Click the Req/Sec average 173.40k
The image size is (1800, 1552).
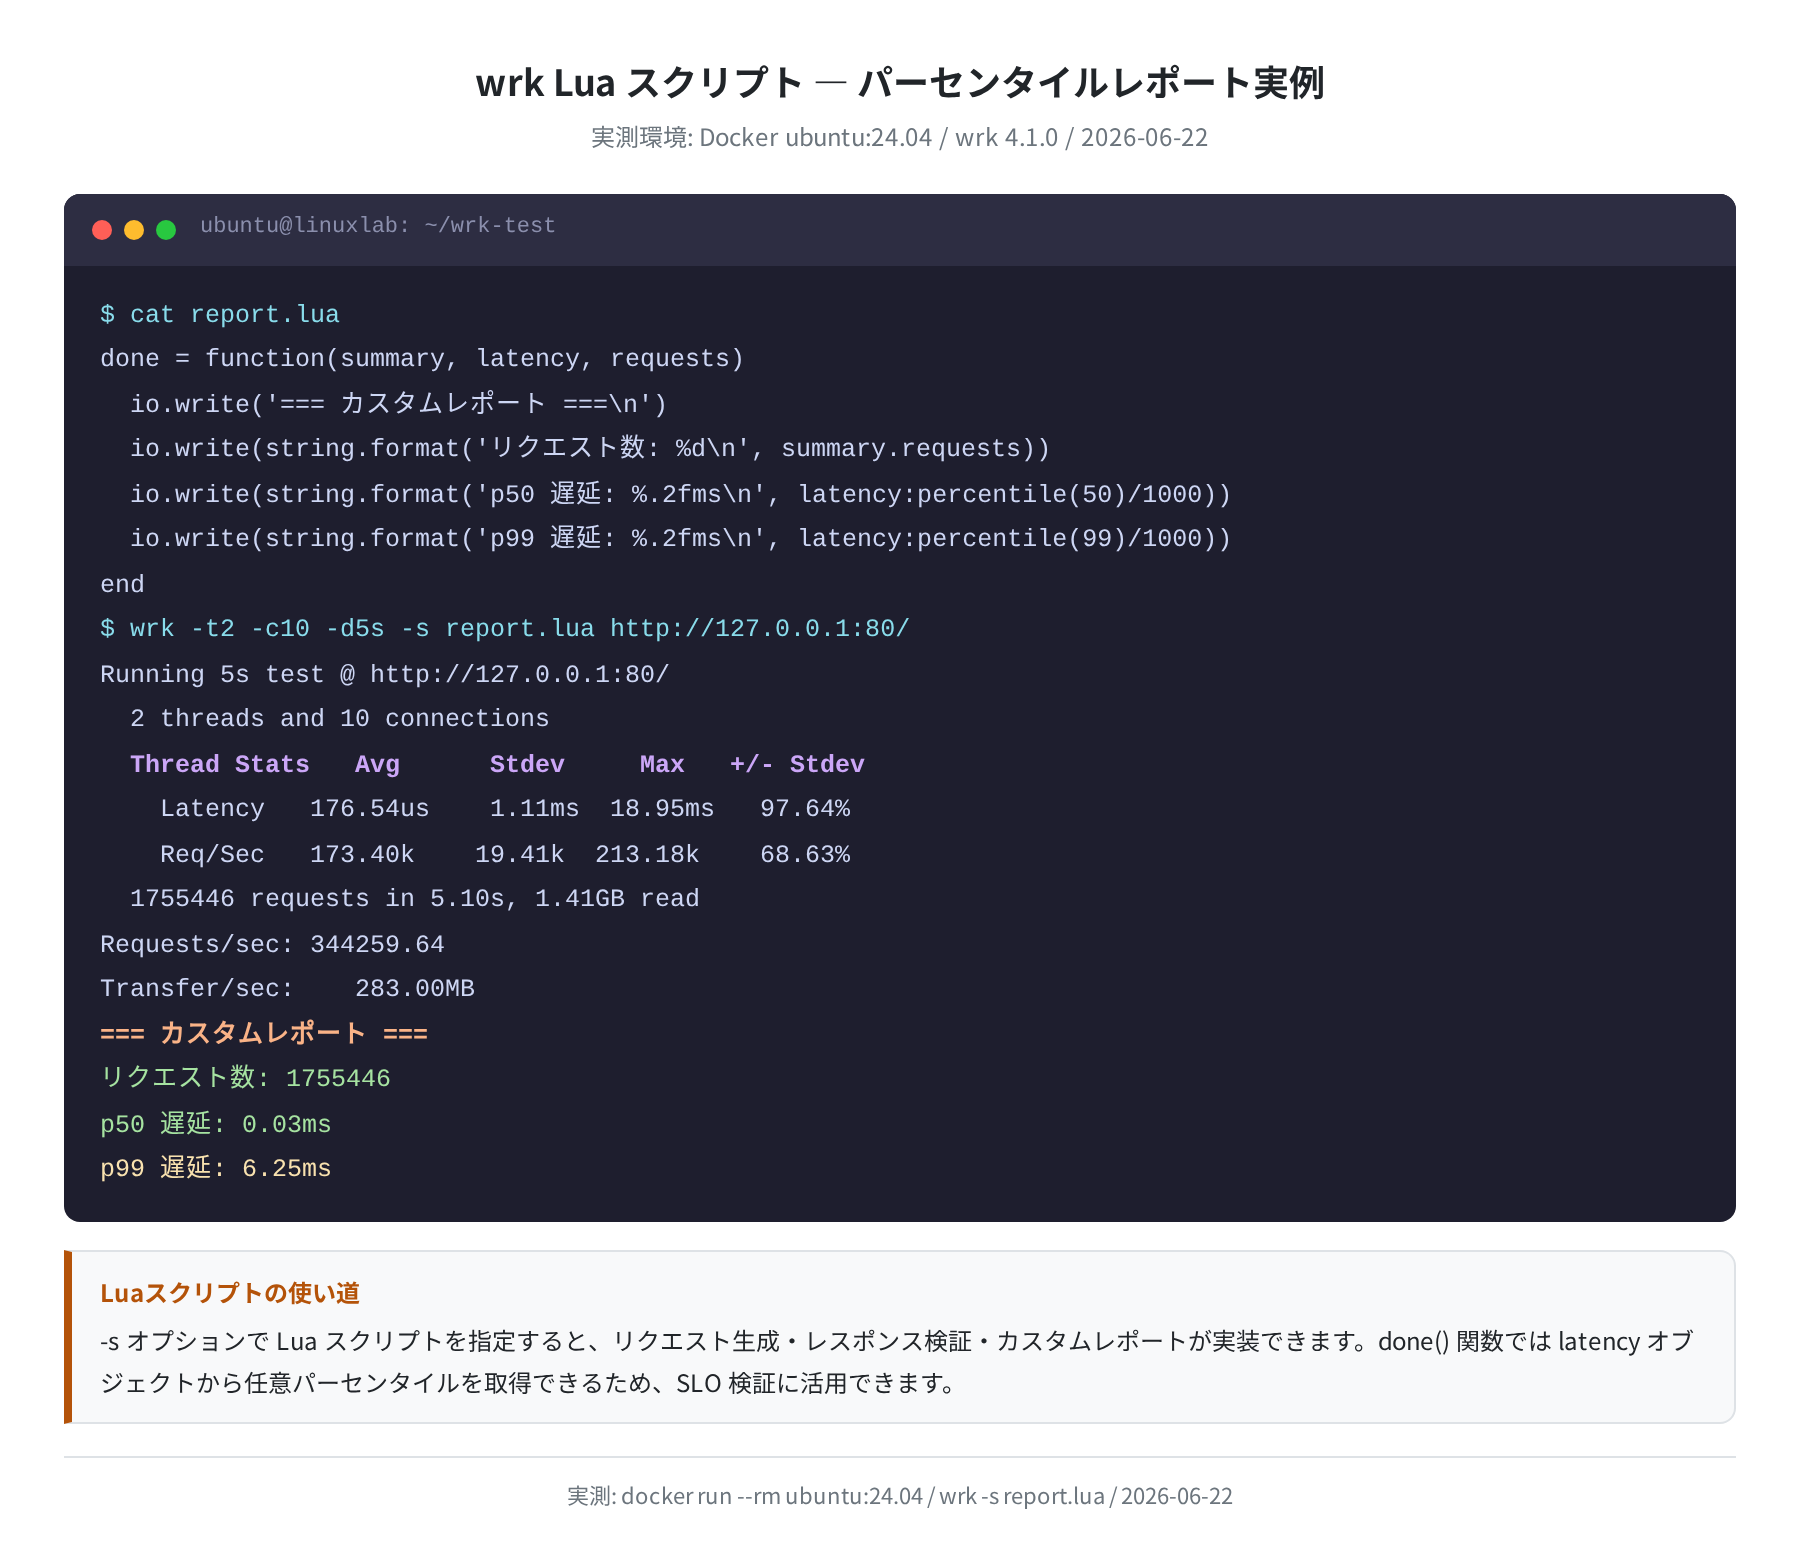[x=362, y=854]
